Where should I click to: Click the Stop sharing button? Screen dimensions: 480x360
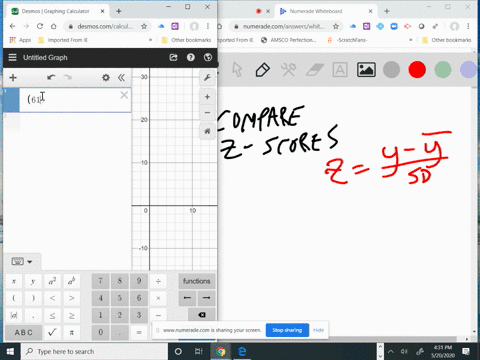(287, 330)
